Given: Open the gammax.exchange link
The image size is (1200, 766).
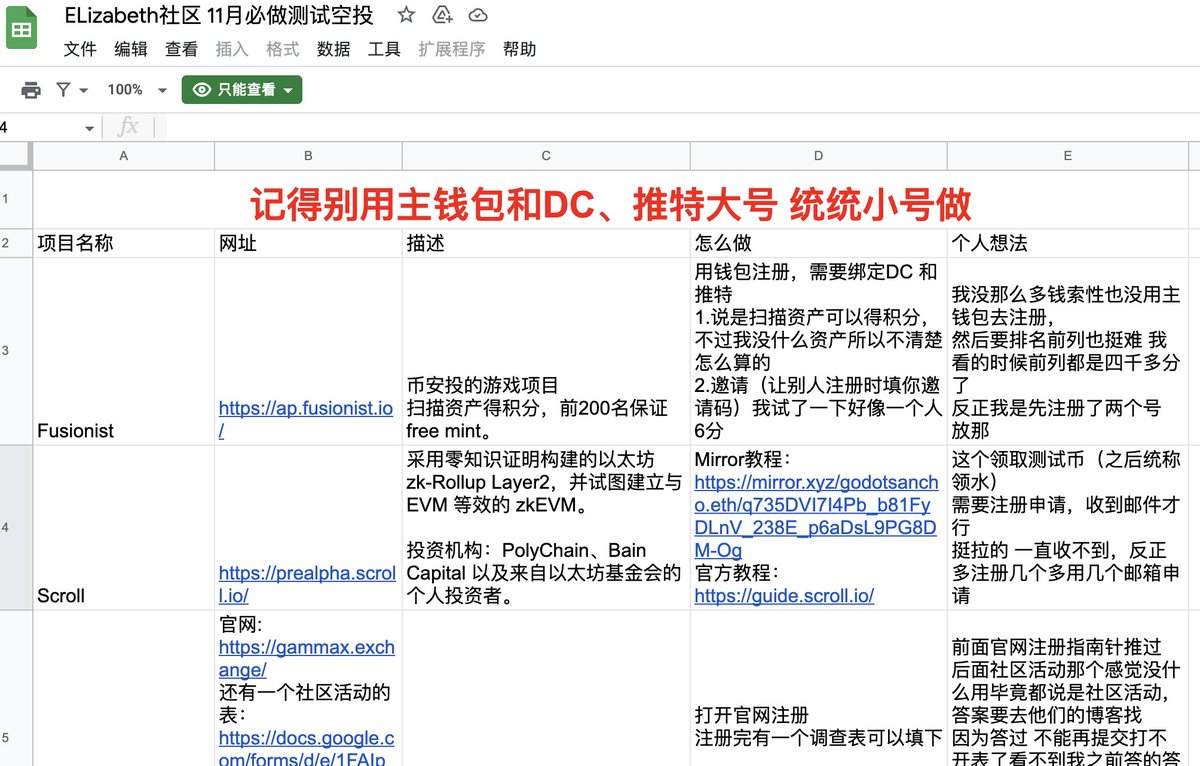Looking at the screenshot, I should 306,658.
